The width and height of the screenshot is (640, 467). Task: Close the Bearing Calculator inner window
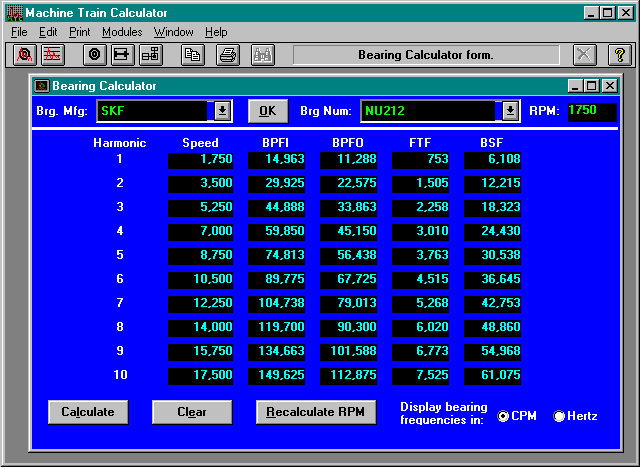point(610,86)
